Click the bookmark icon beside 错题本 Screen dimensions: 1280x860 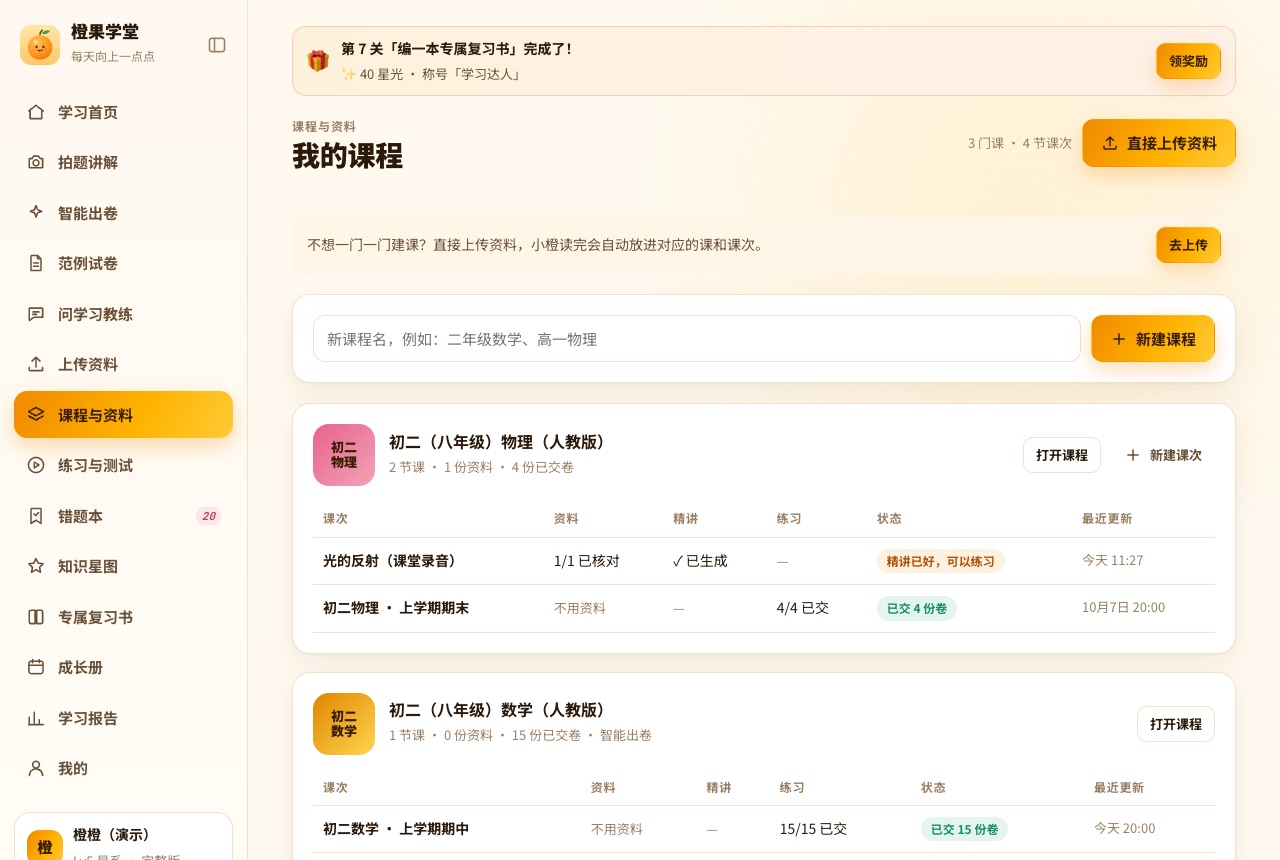pos(36,516)
